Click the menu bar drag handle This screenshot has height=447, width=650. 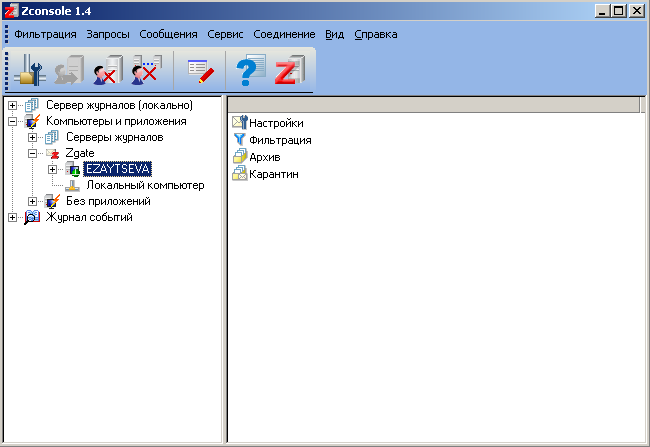(6, 34)
